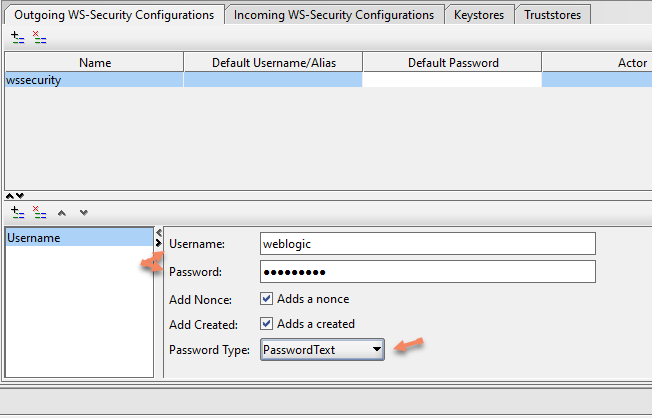The width and height of the screenshot is (652, 418).
Task: Open the Truststores tab
Action: [x=555, y=15]
